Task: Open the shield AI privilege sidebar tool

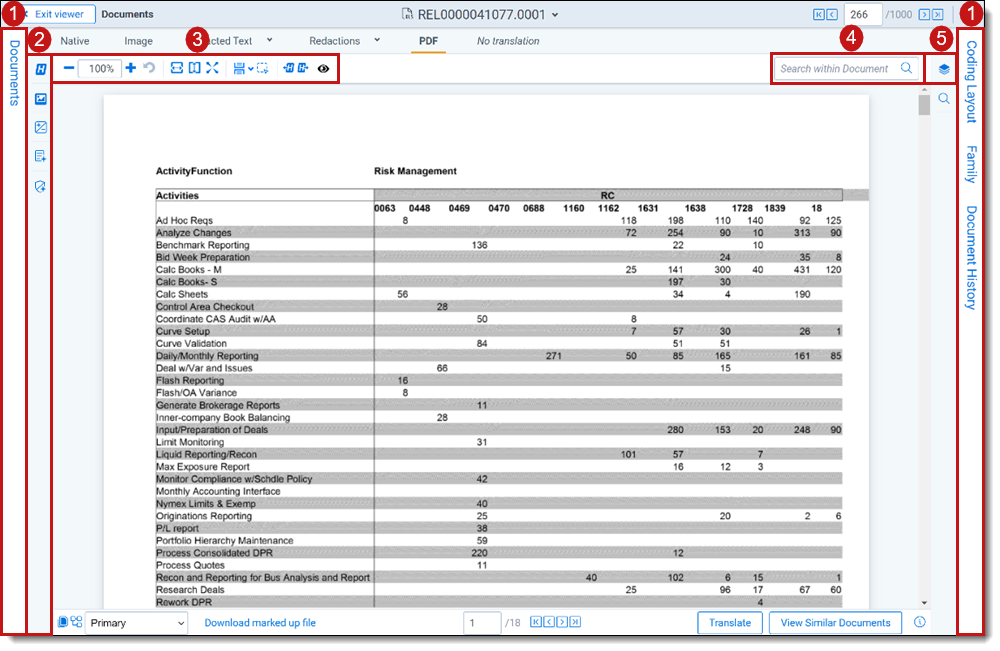Action: click(41, 186)
